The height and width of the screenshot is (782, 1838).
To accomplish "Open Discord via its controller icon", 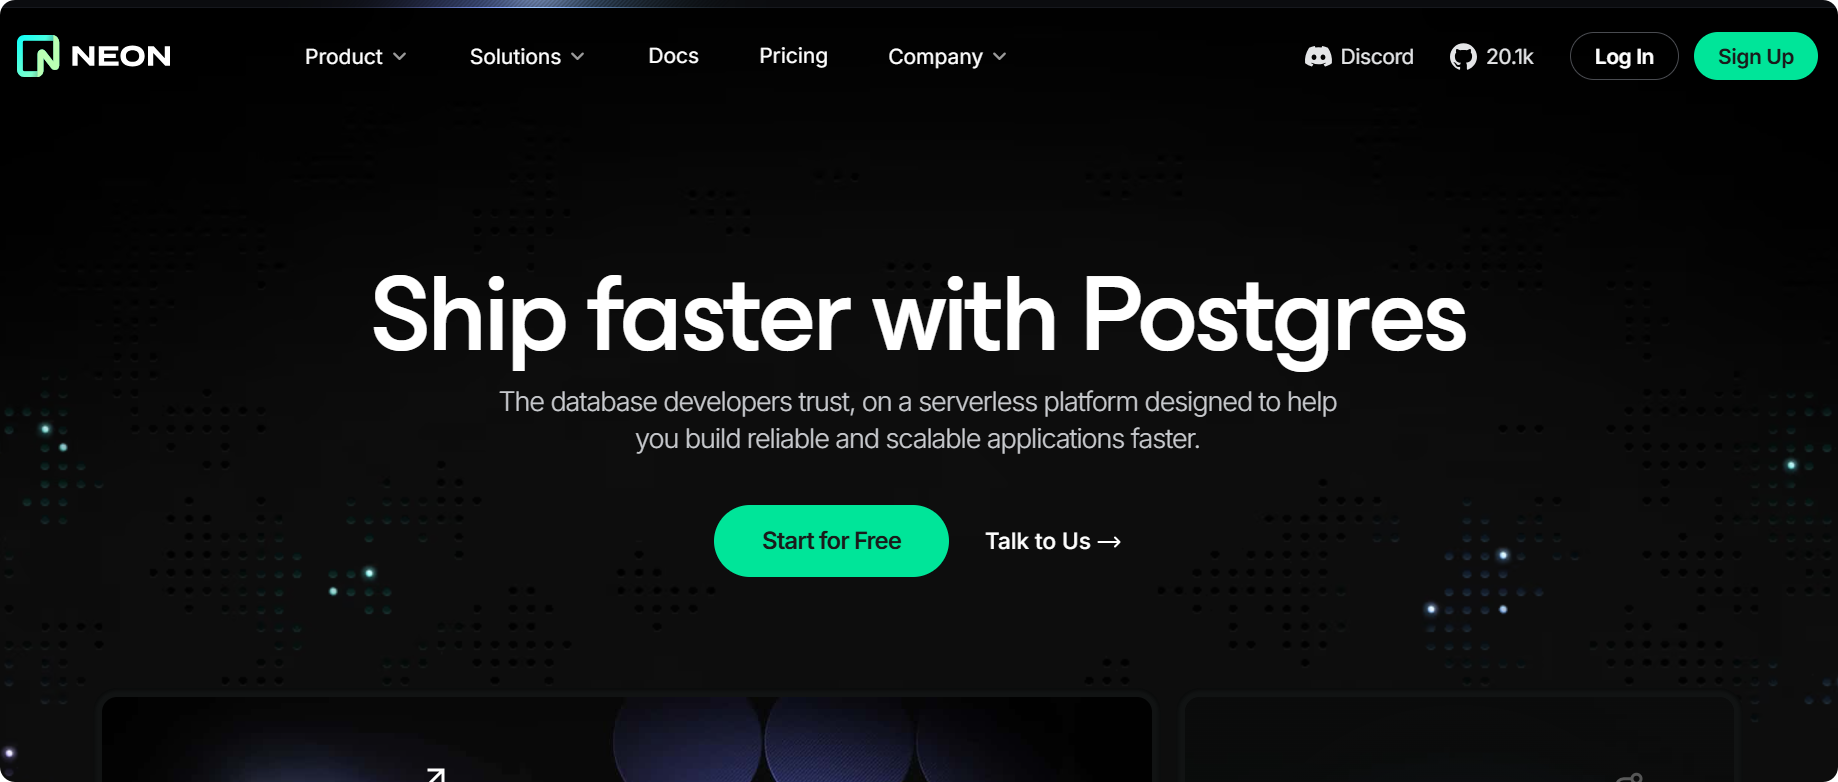I will click(x=1318, y=57).
